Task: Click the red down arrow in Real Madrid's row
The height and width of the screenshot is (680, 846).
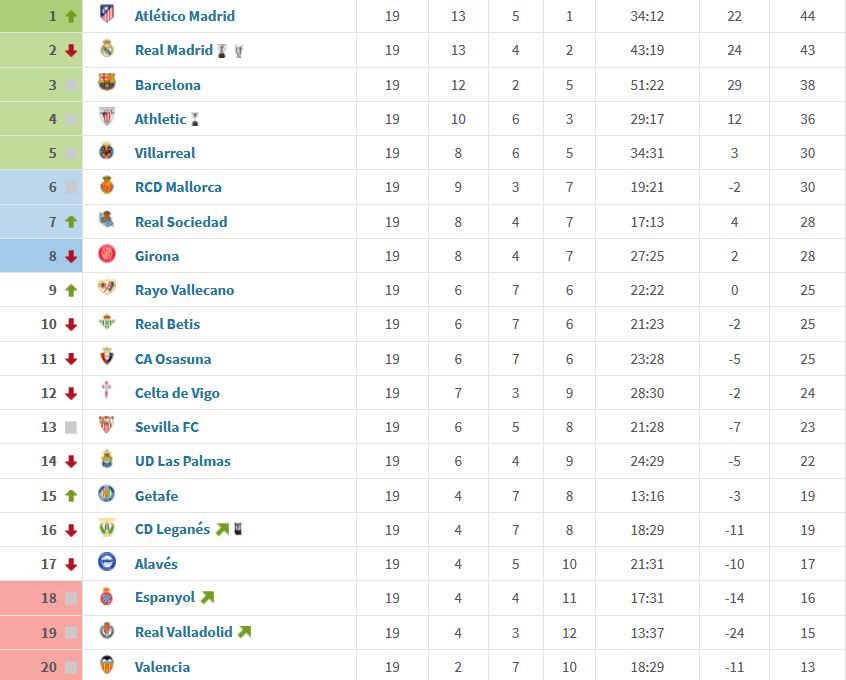Action: (x=71, y=50)
